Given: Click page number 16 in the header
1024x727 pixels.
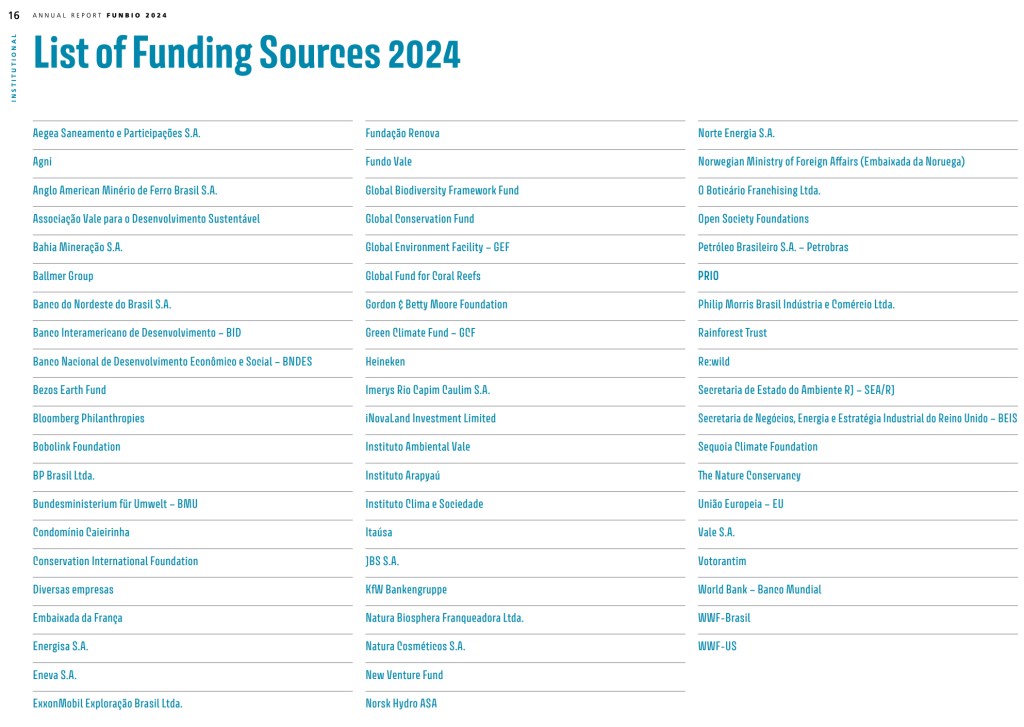Looking at the screenshot, I should [14, 15].
